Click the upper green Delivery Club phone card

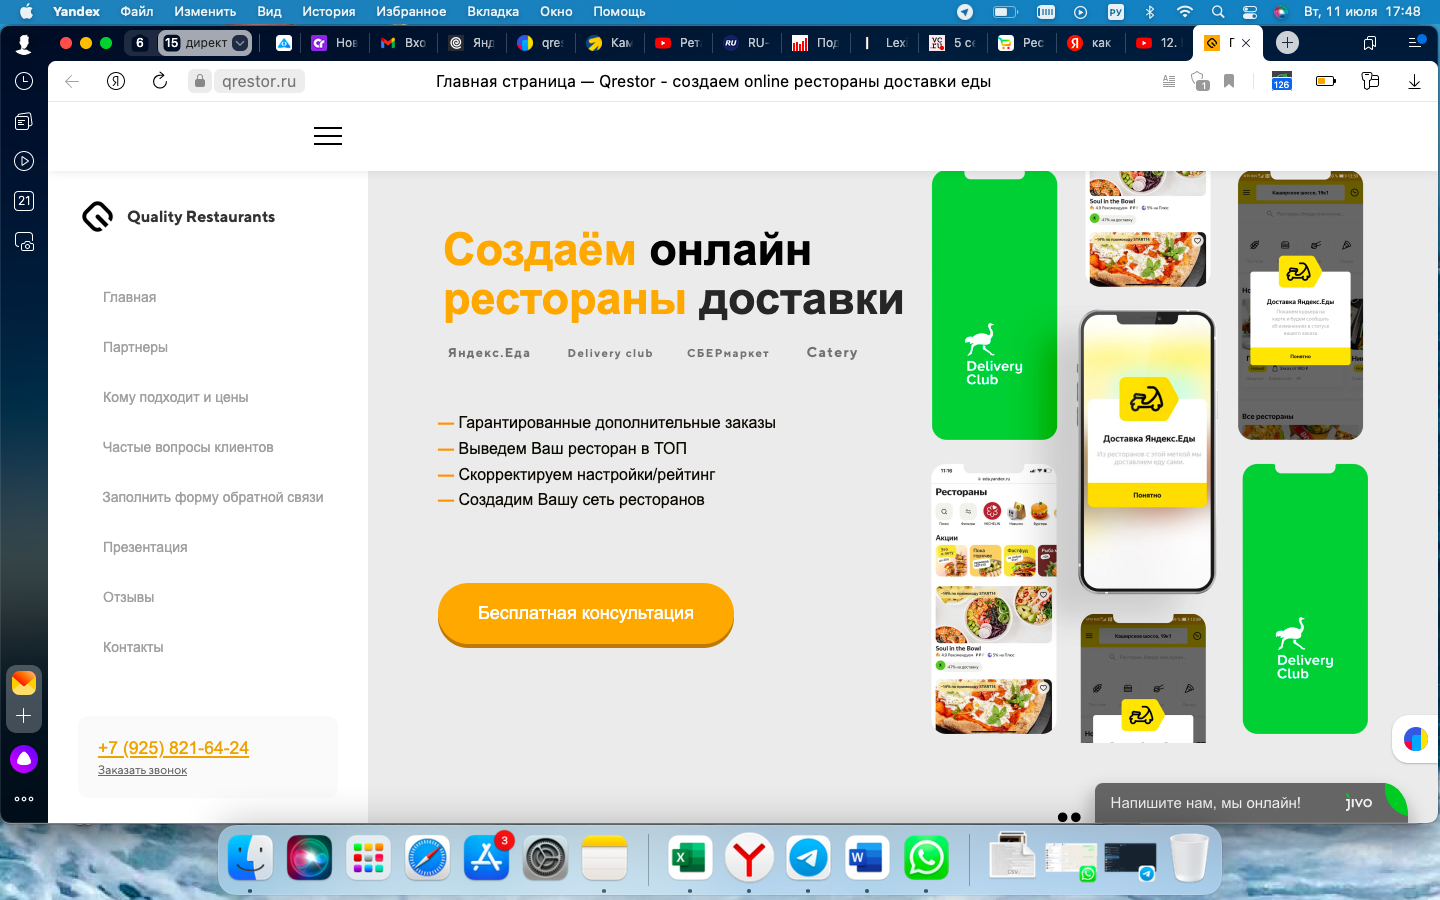click(x=994, y=305)
